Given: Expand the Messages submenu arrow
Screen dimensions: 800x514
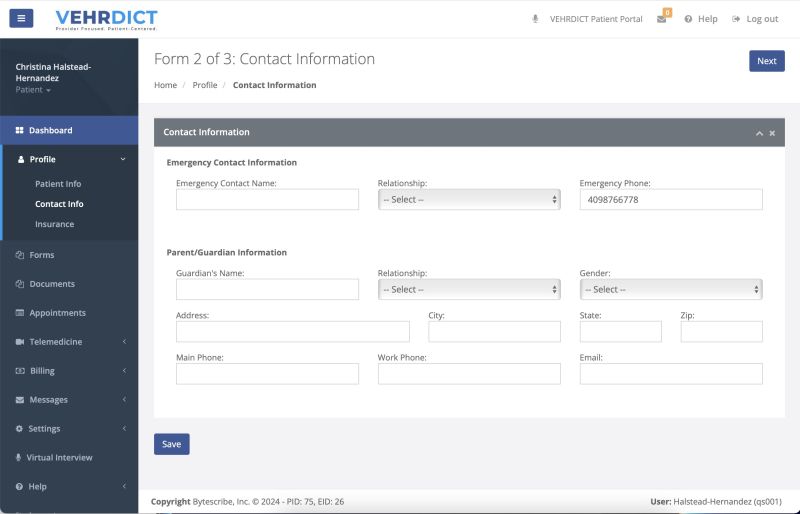Looking at the screenshot, I should (124, 400).
